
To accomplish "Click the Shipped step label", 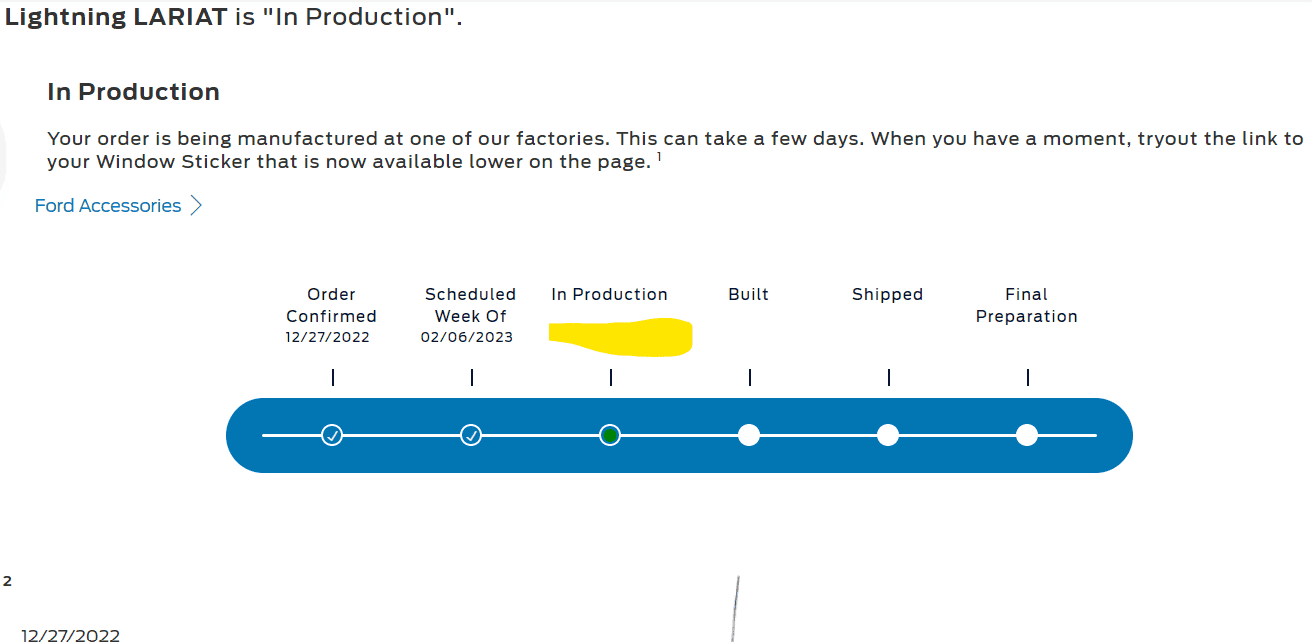I will [x=888, y=295].
